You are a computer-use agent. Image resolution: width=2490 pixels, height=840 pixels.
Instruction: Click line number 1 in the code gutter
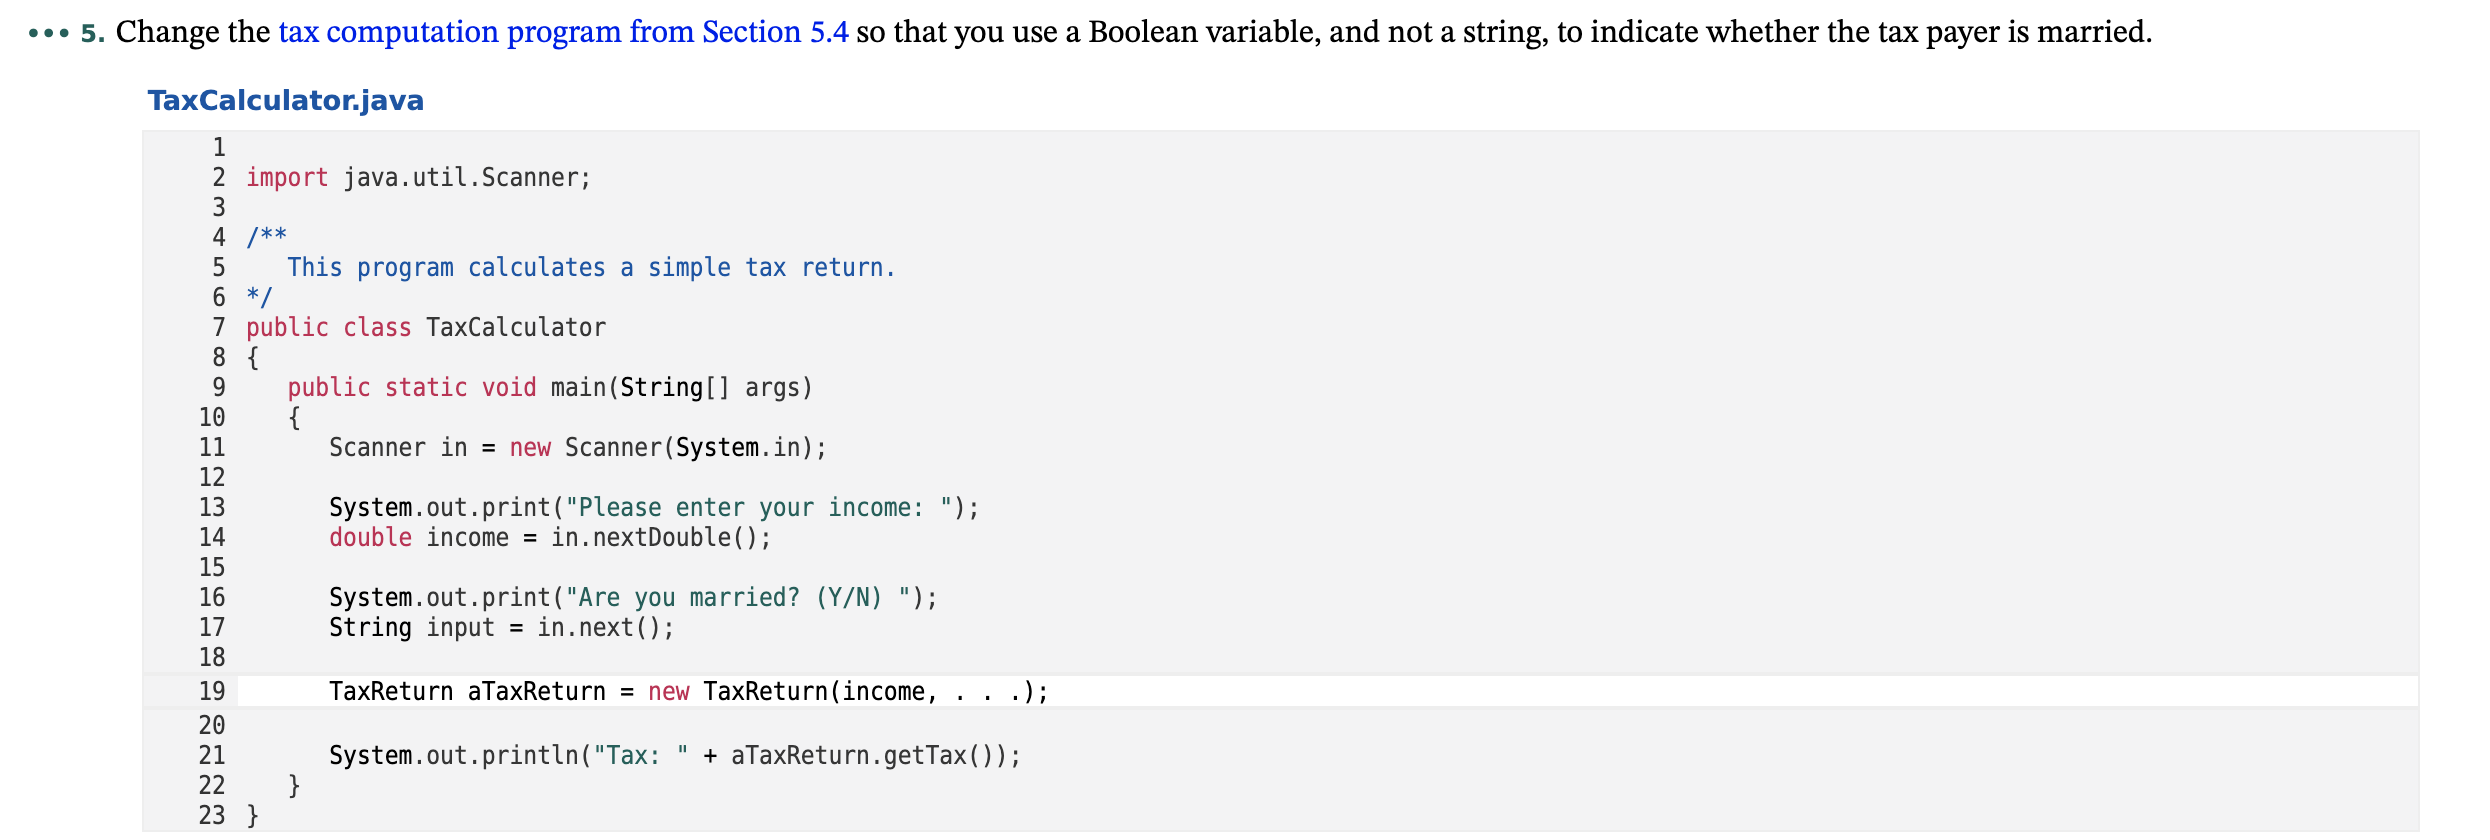(219, 148)
